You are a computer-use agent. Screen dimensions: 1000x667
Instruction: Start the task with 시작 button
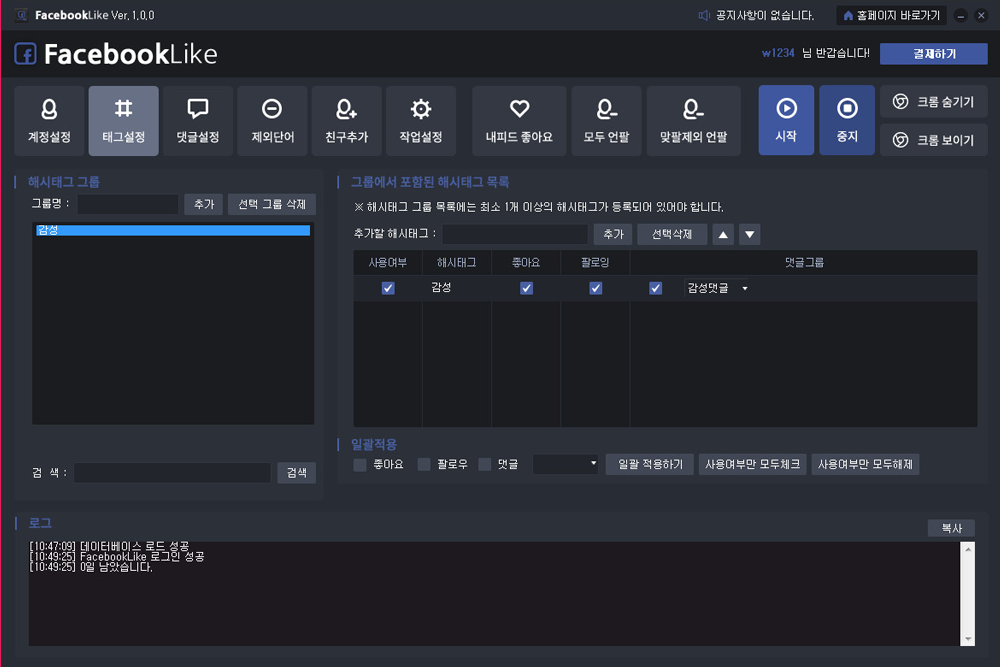pos(786,120)
